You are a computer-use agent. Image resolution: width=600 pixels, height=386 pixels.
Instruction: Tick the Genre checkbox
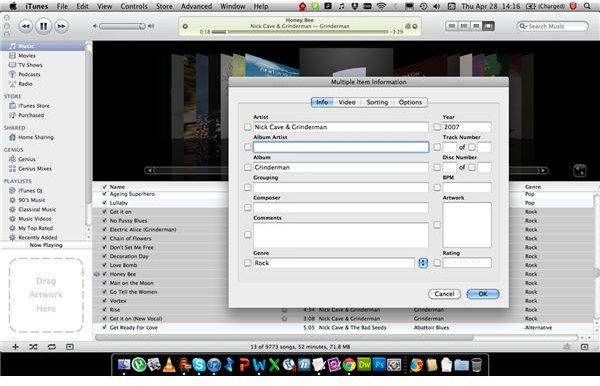(x=248, y=263)
